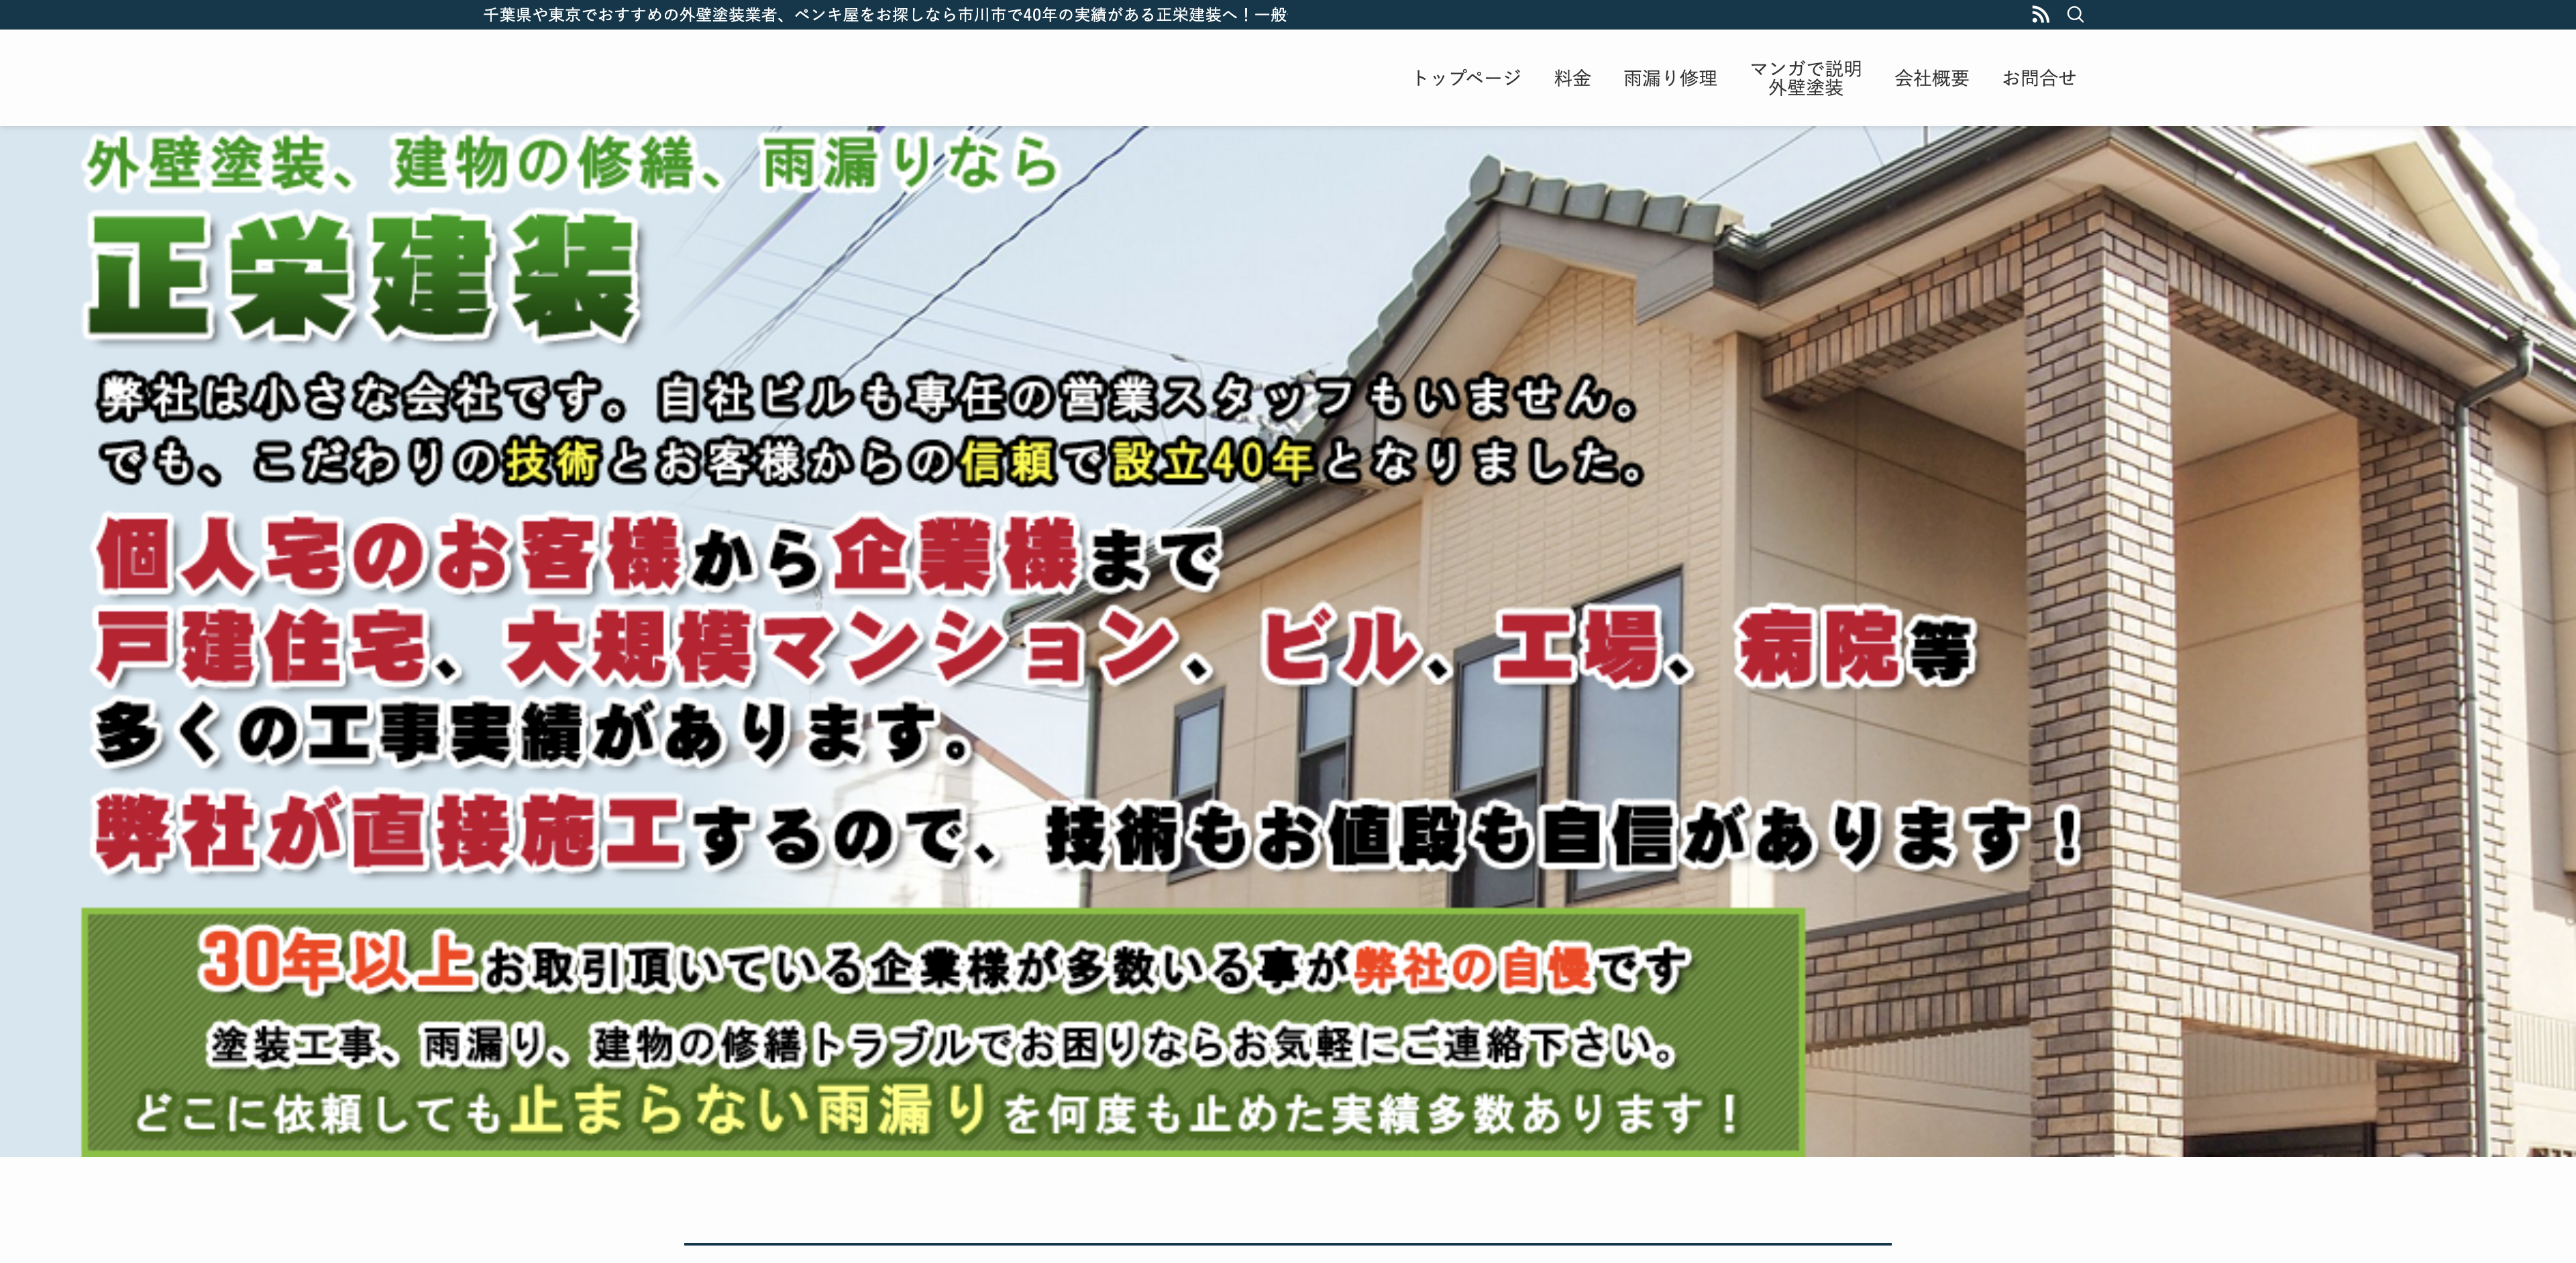
Task: Open the RSS feed icon
Action: (2040, 15)
